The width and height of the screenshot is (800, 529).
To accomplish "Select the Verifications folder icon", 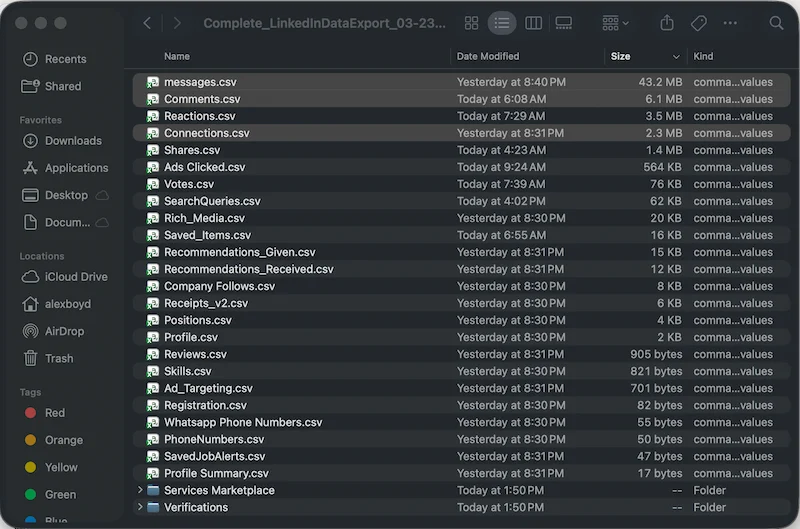I will point(153,507).
